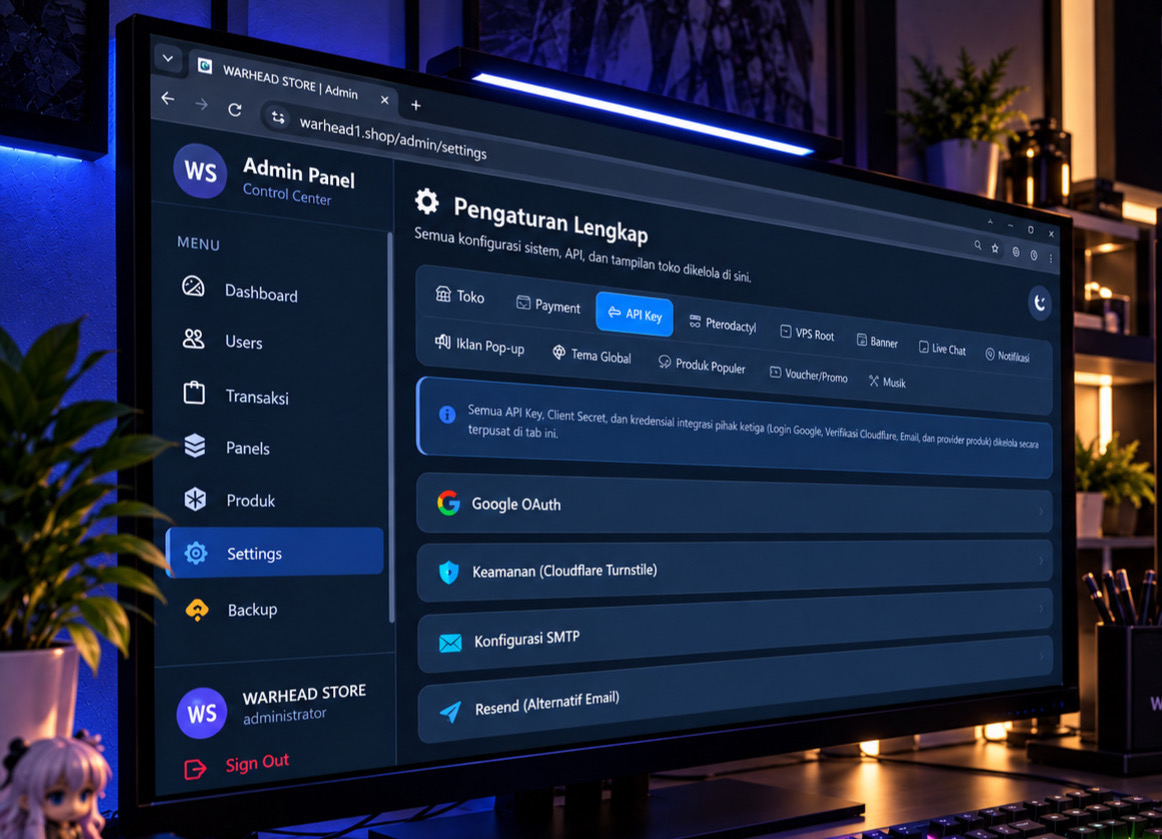Viewport: 1162px width, 839px height.
Task: Click the browser reload icon
Action: tap(235, 110)
